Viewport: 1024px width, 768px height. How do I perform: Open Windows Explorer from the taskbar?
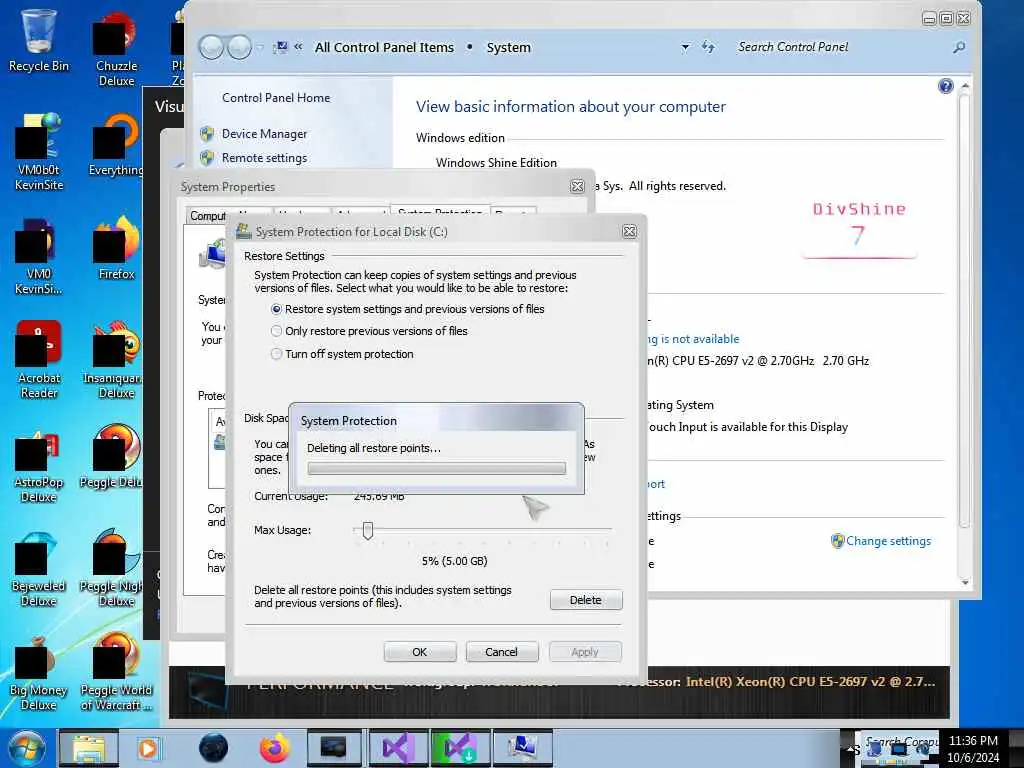[x=88, y=748]
